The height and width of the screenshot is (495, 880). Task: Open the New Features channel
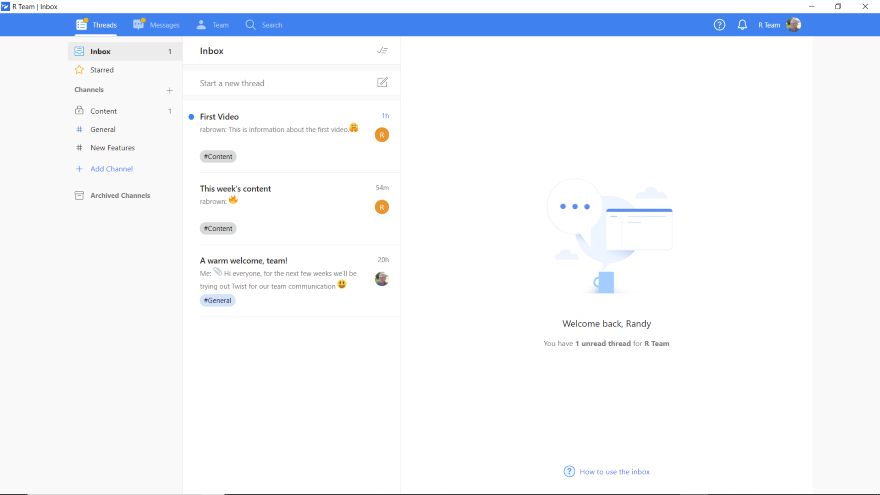(x=125, y=148)
